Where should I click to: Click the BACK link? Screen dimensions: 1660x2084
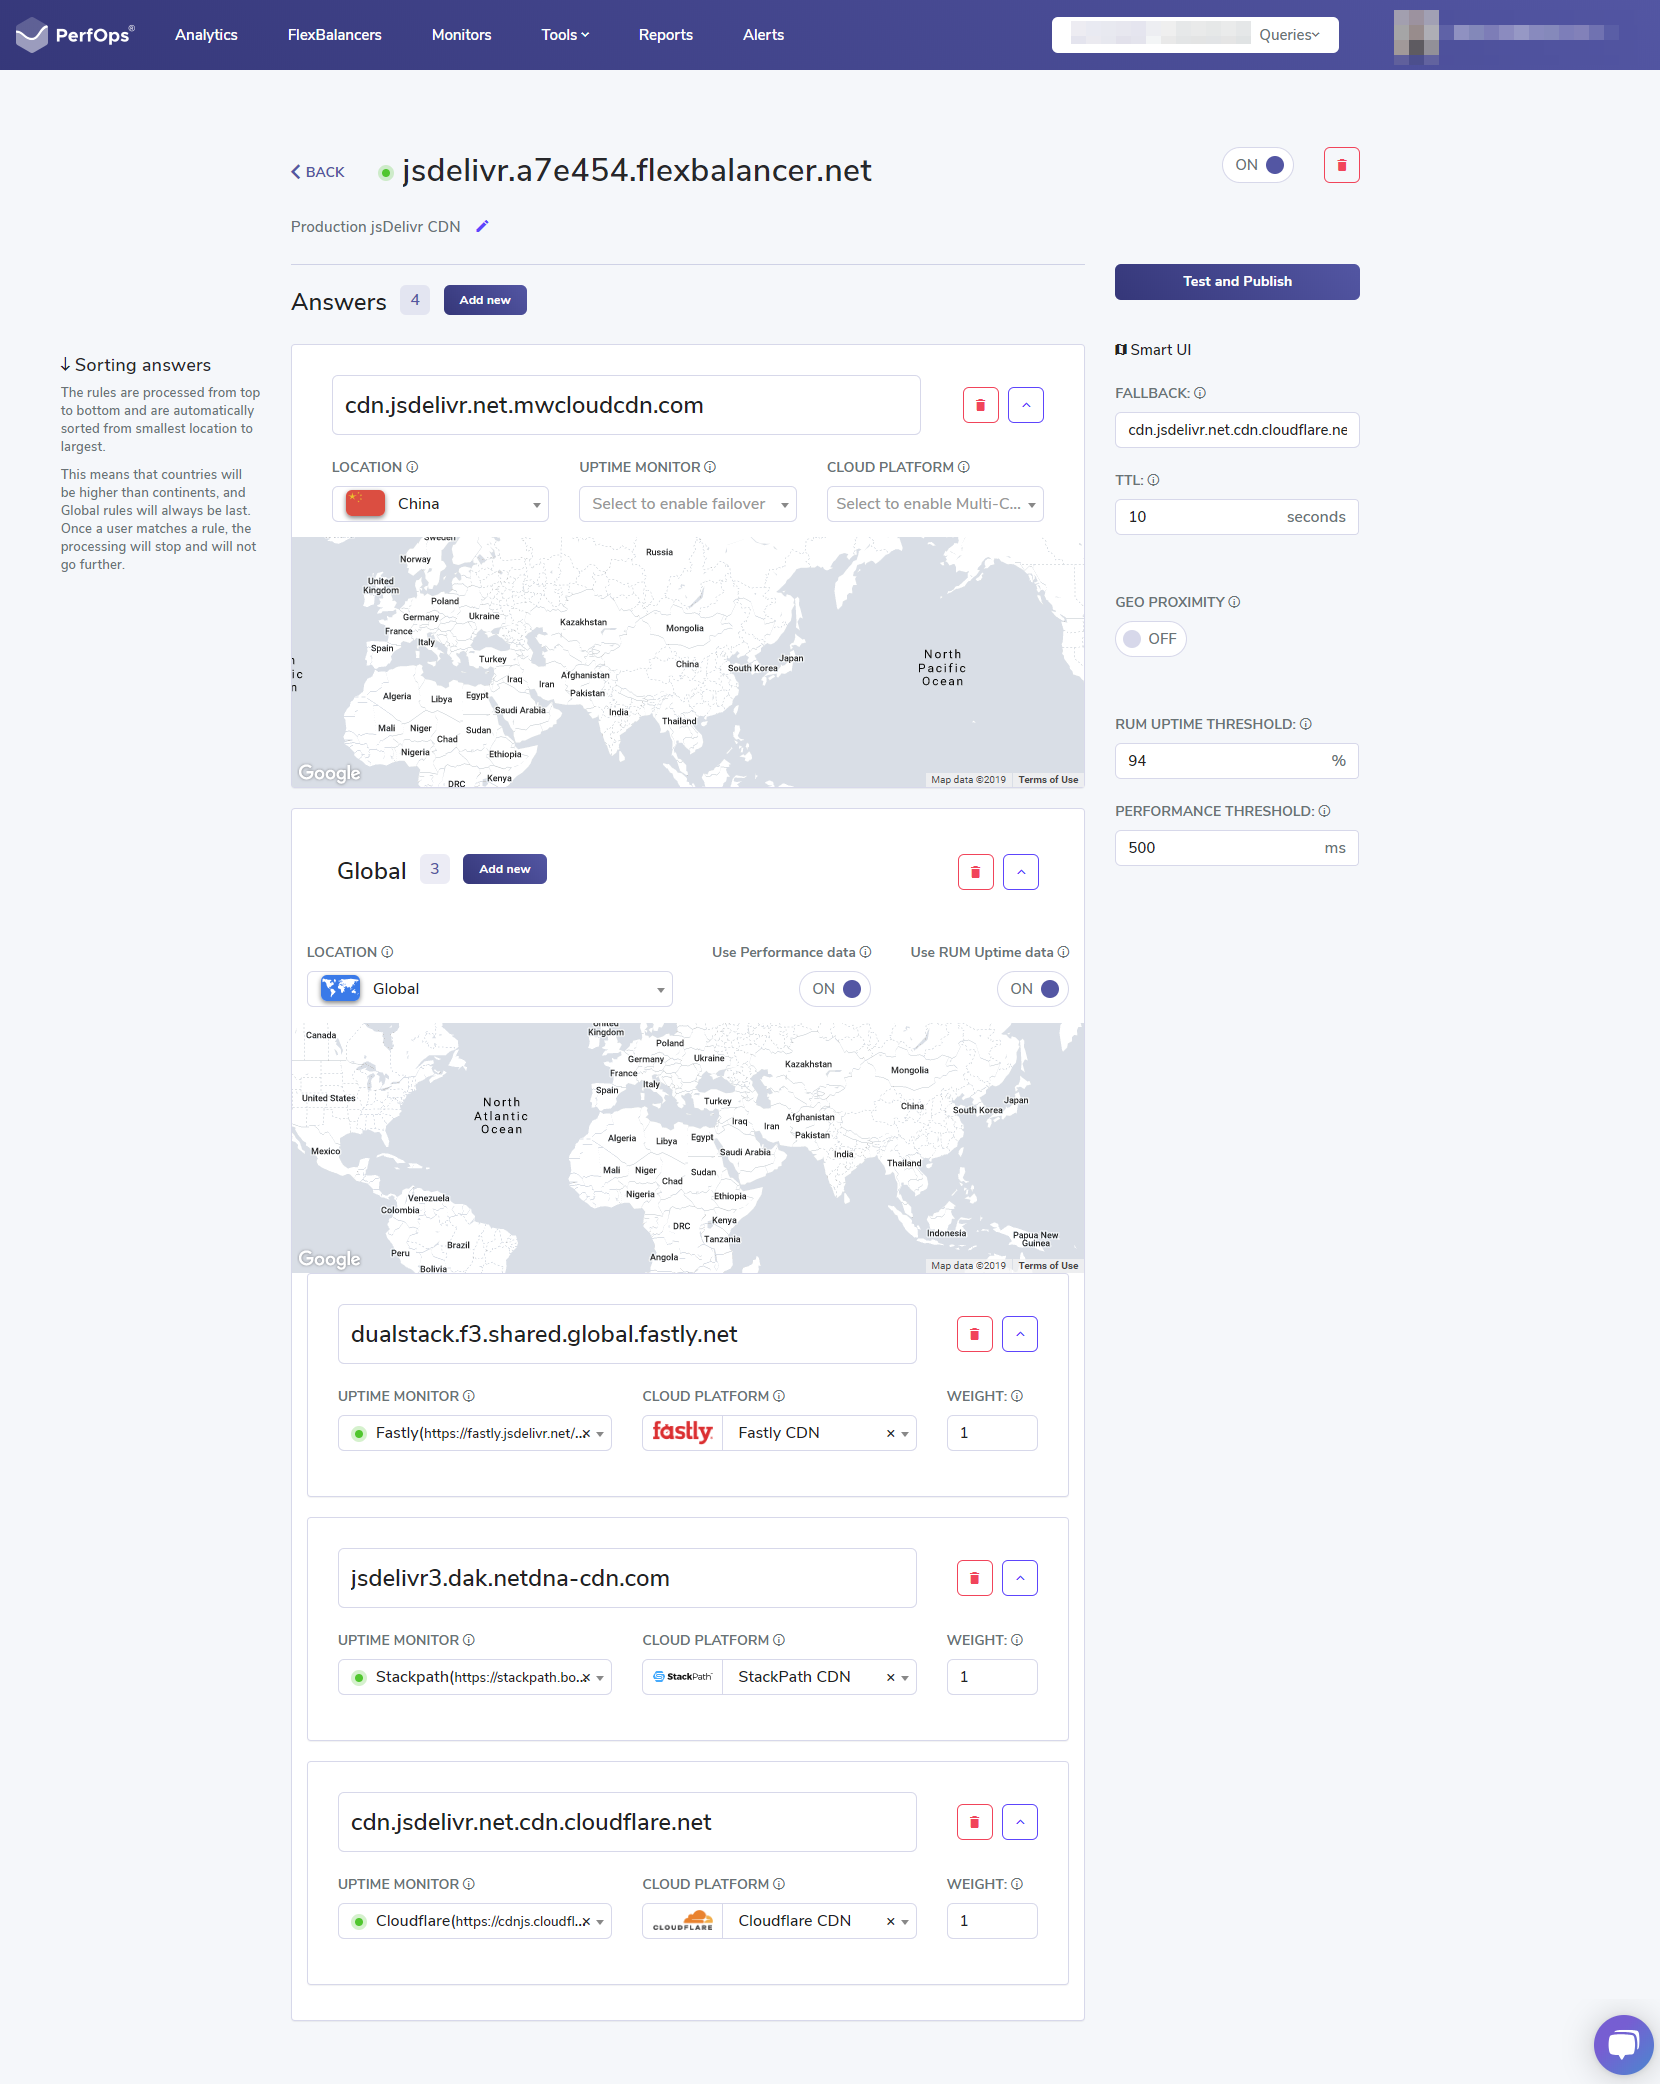tap(318, 172)
